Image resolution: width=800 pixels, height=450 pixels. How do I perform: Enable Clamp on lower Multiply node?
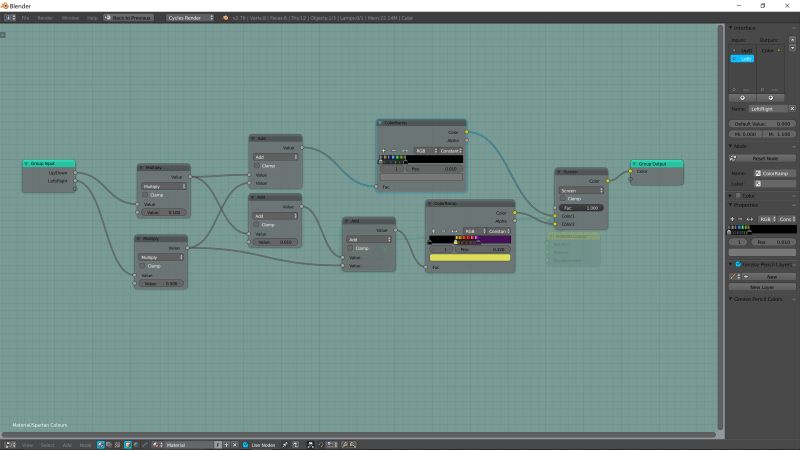pyautogui.click(x=143, y=266)
